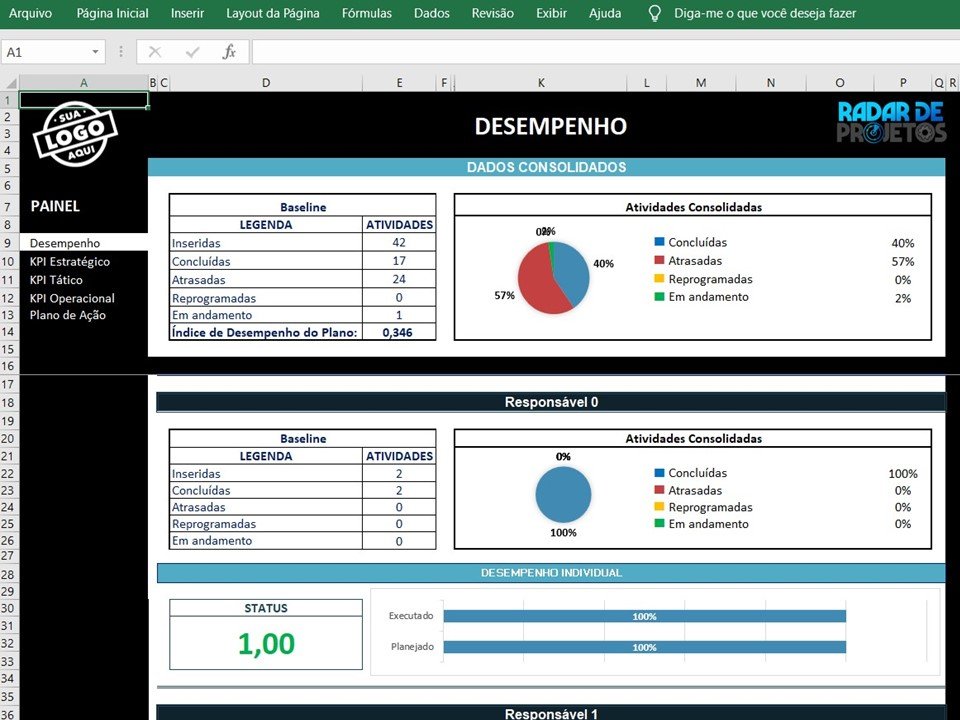
Task: Open the Name Box dropdown arrow
Action: point(94,51)
